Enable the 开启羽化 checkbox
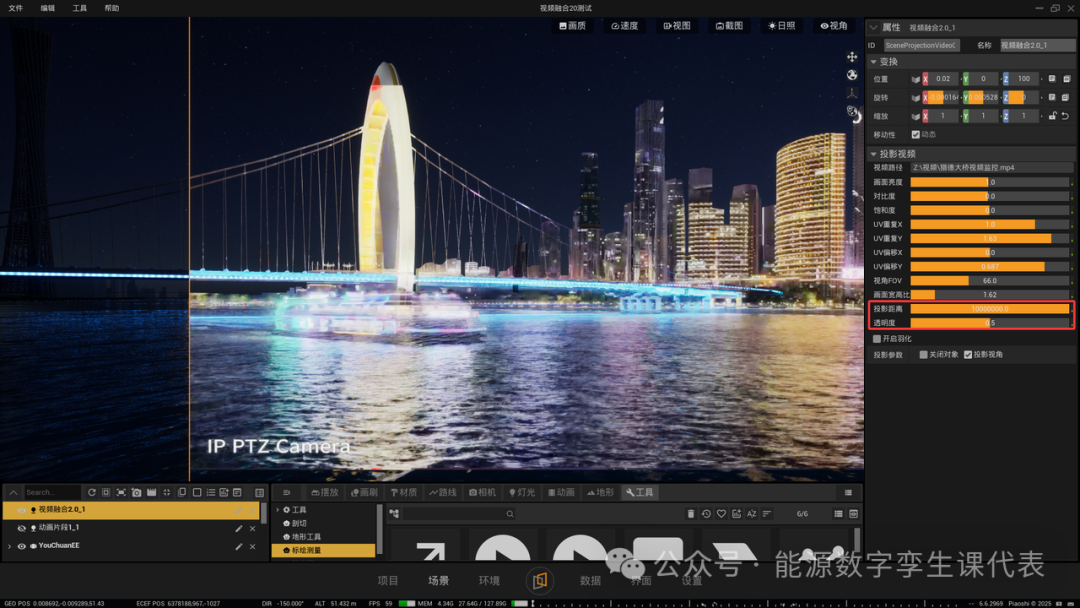 click(x=877, y=339)
